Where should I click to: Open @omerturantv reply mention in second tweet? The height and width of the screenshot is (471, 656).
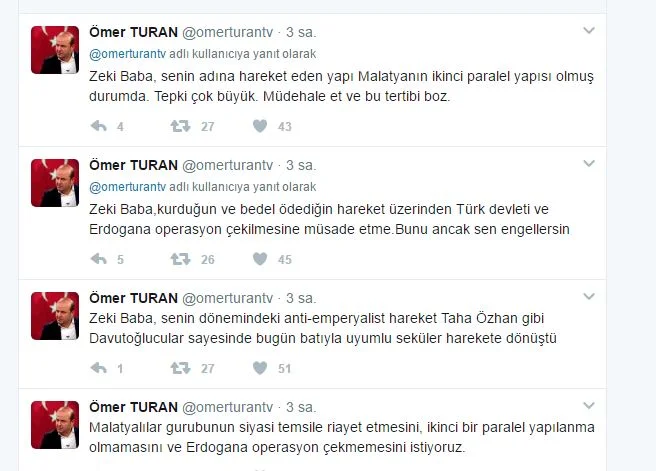tap(128, 187)
